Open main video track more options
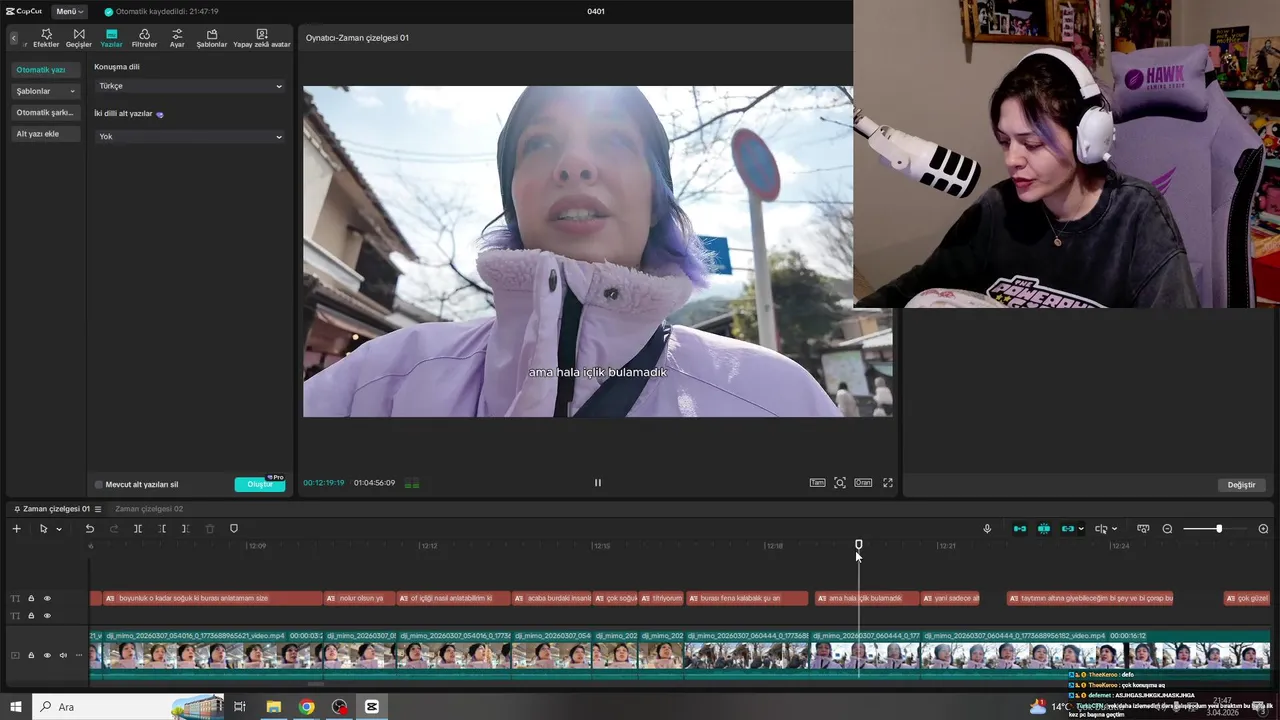This screenshot has height=720, width=1280. (79, 656)
